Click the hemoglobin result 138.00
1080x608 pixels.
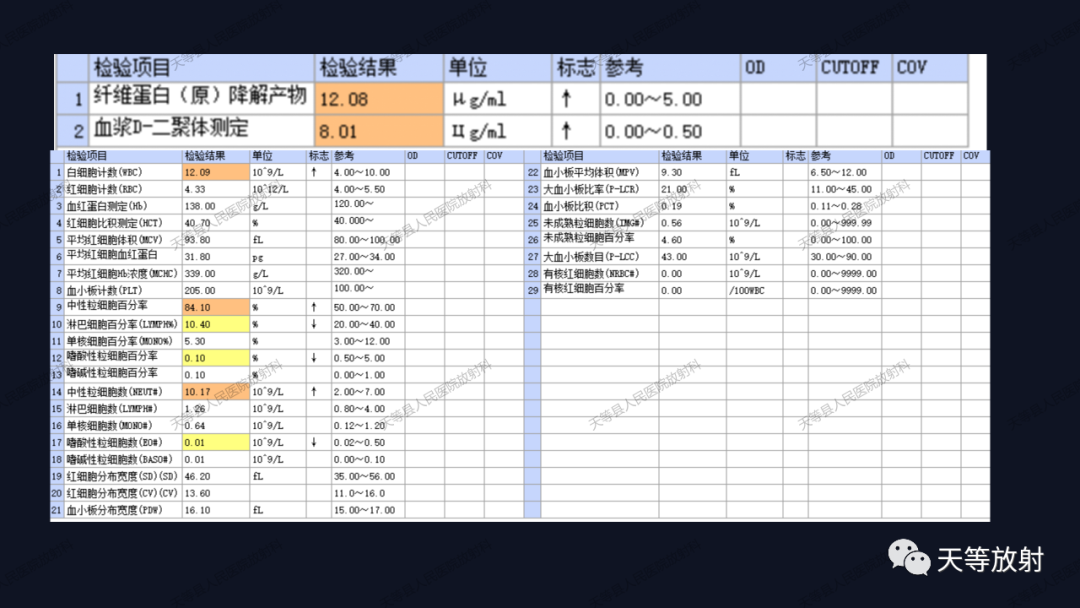[200, 206]
